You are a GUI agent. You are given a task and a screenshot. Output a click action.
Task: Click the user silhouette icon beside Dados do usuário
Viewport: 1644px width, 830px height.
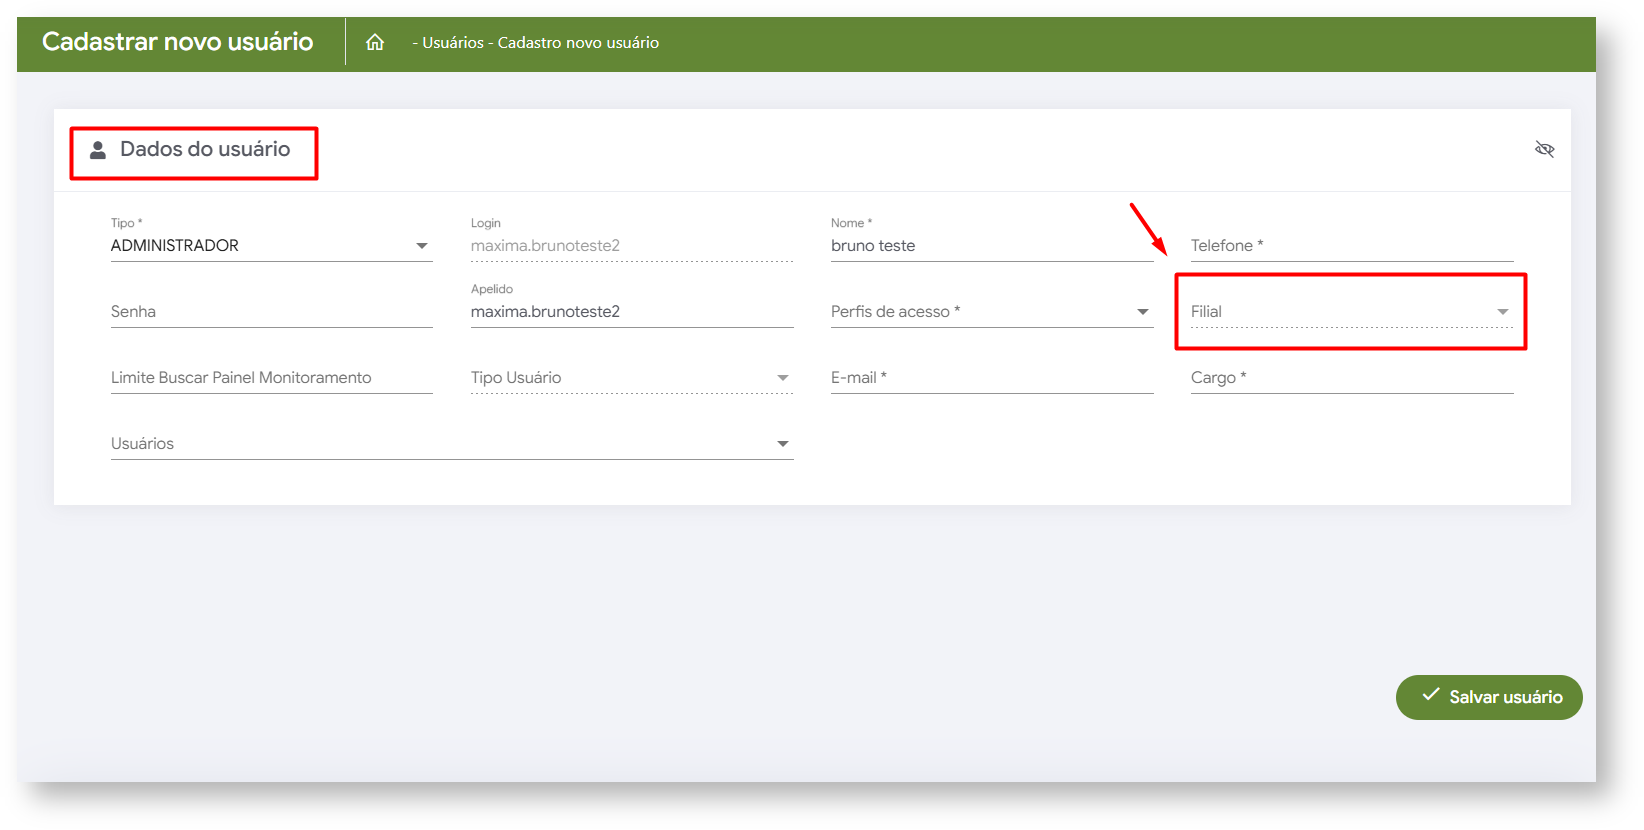click(x=98, y=150)
